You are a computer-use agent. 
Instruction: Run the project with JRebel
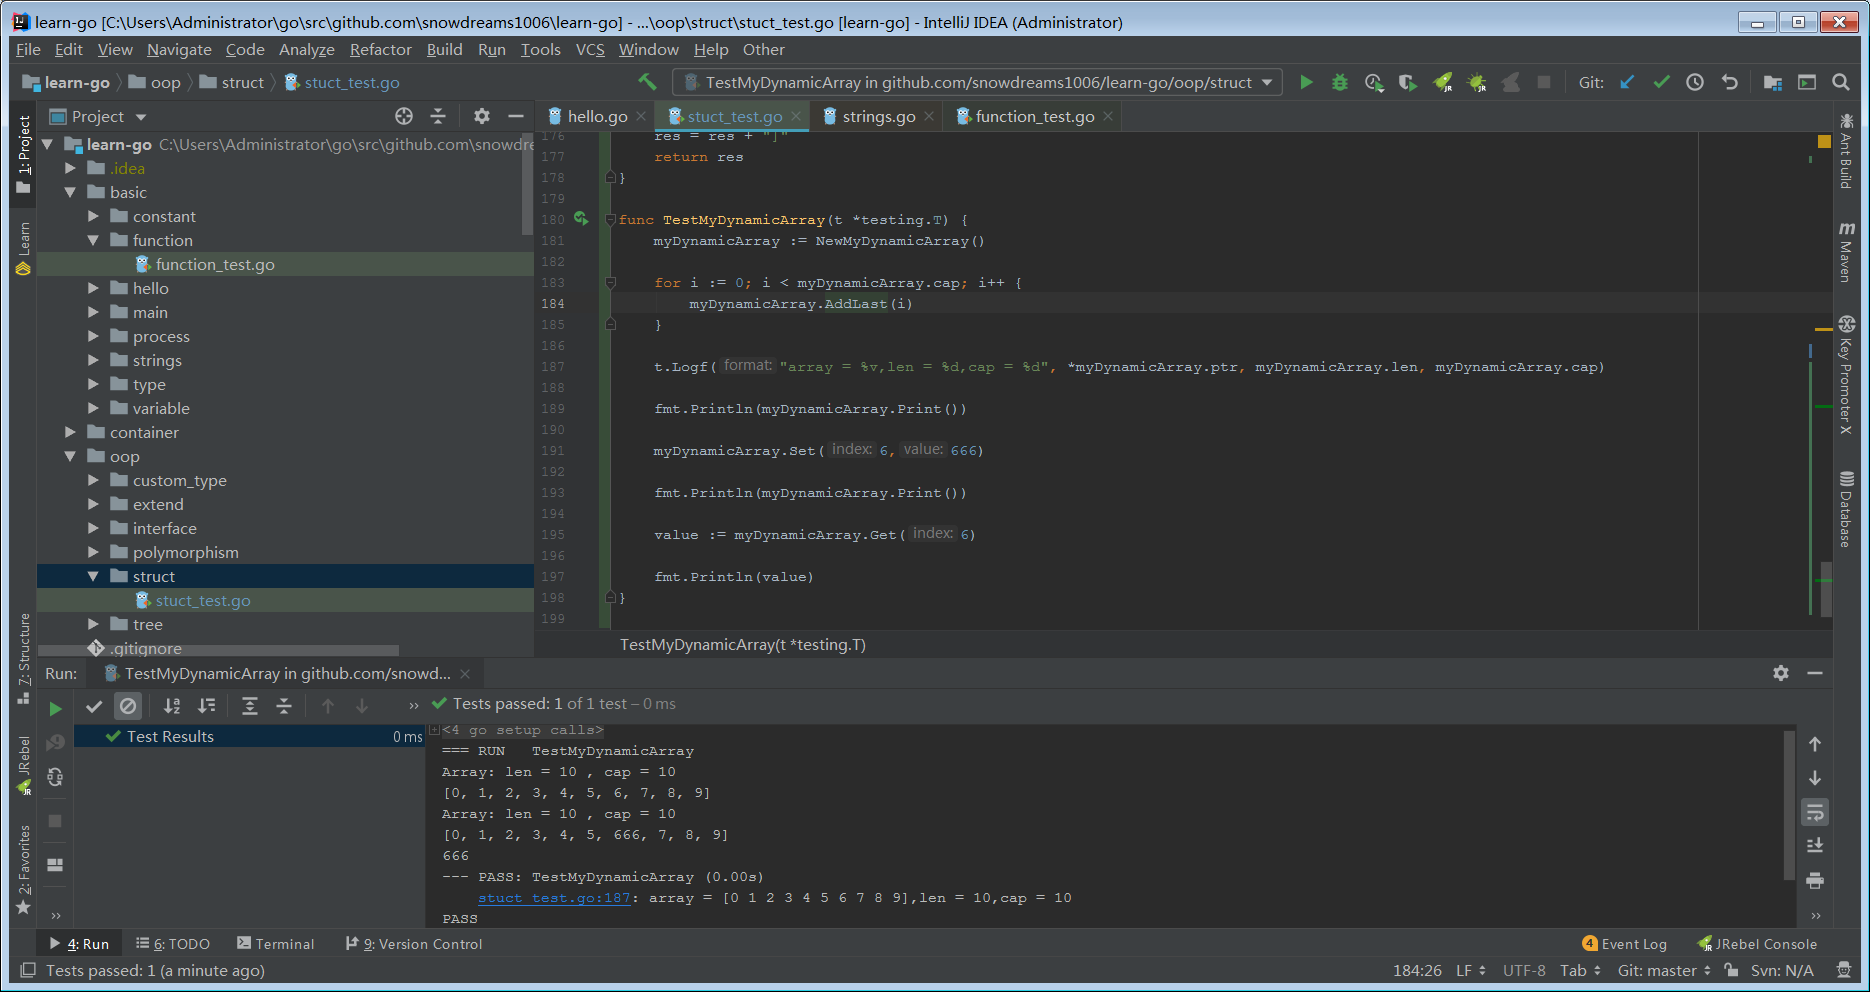click(x=1442, y=82)
